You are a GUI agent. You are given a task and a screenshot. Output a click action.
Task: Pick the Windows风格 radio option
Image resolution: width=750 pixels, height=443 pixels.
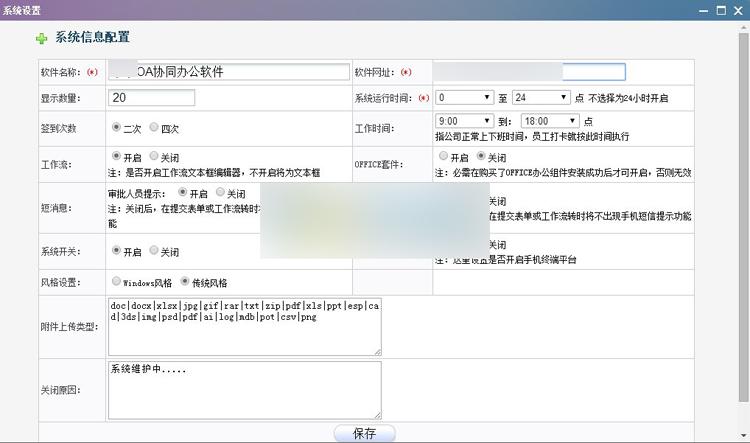tap(117, 282)
